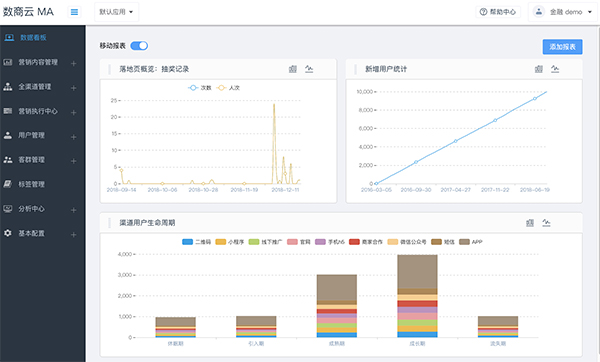The image size is (600, 362).
Task: Click the tallest 成长期 stacked bar
Action: [x=417, y=296]
